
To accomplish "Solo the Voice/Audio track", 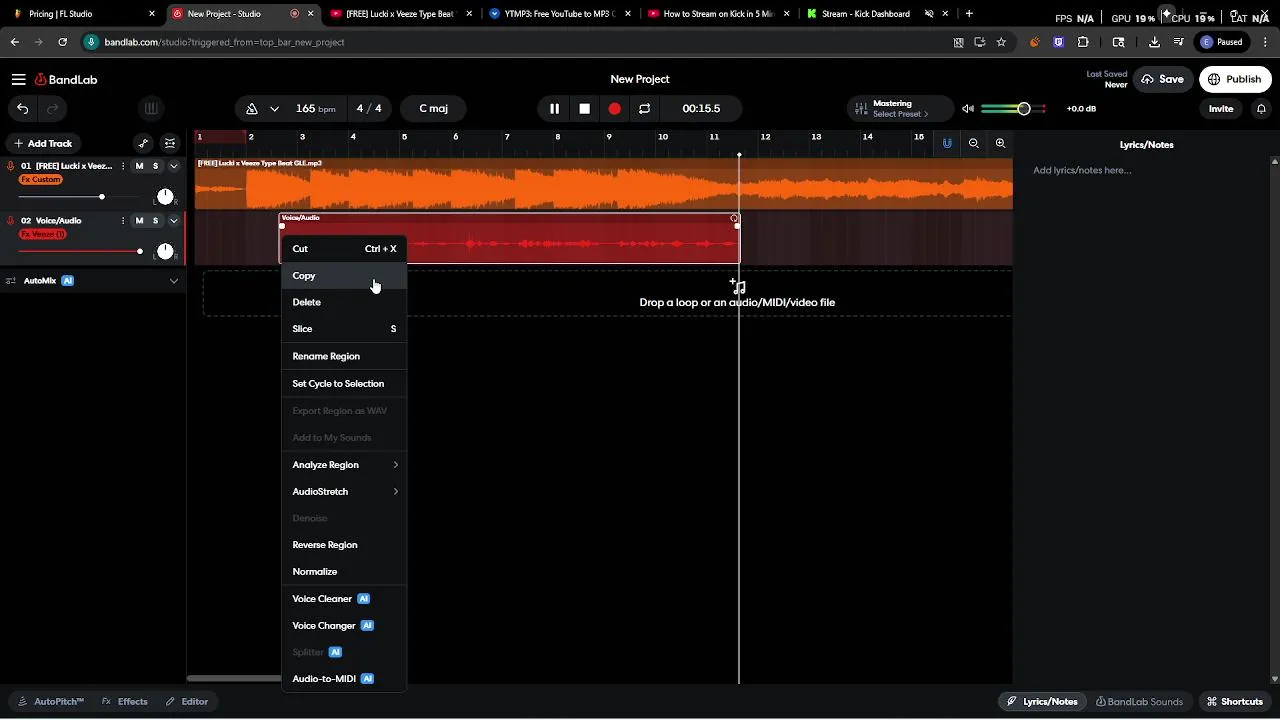I will point(155,221).
